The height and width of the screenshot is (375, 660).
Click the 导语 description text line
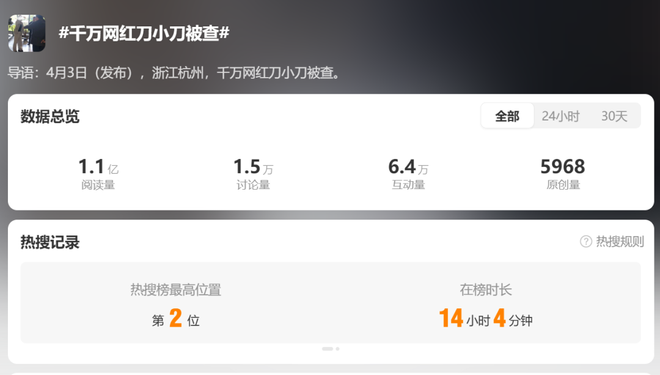pos(174,73)
